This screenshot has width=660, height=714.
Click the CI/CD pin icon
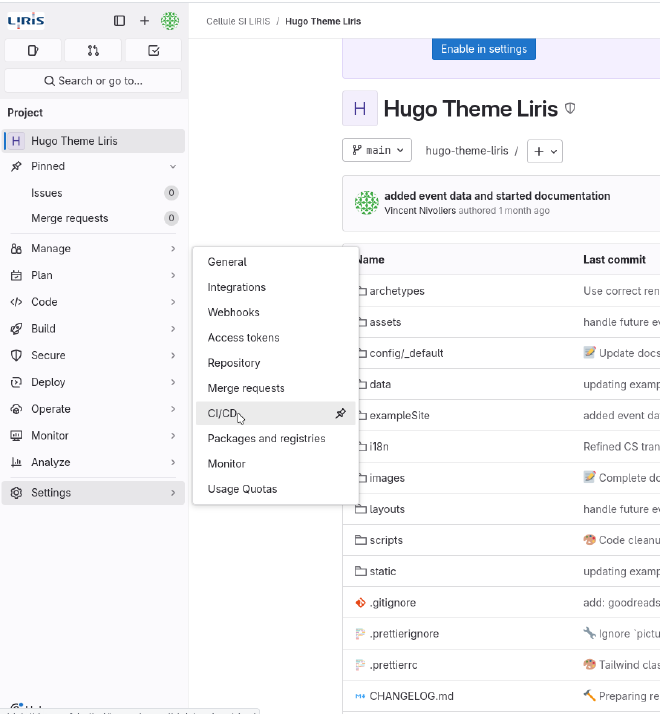(x=341, y=413)
